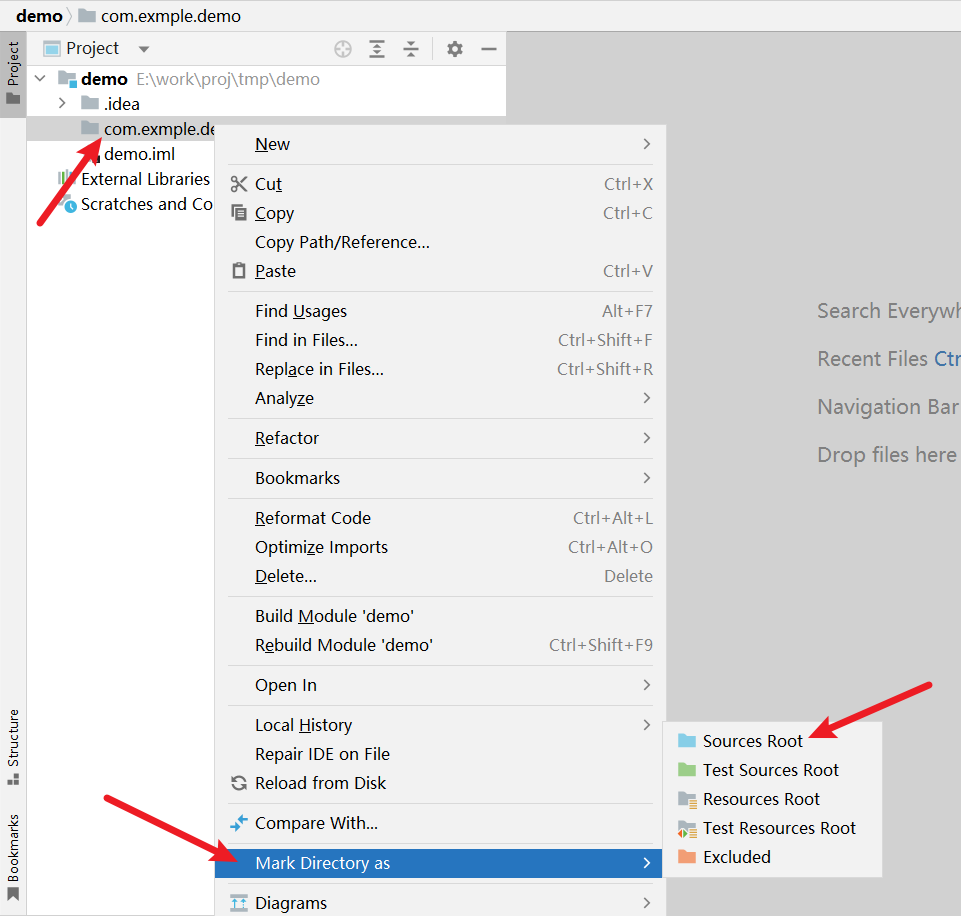Screen dimensions: 961x916
Task: Click demo in the breadcrumb bar
Action: pos(39,16)
